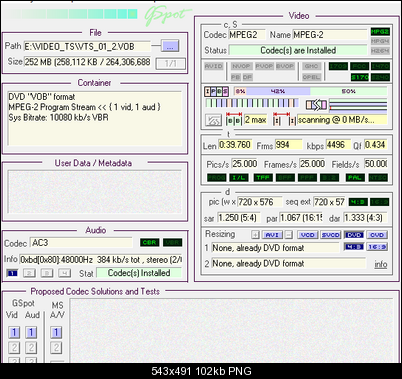
Task: Click the I-frame distance icon
Action: point(284,119)
